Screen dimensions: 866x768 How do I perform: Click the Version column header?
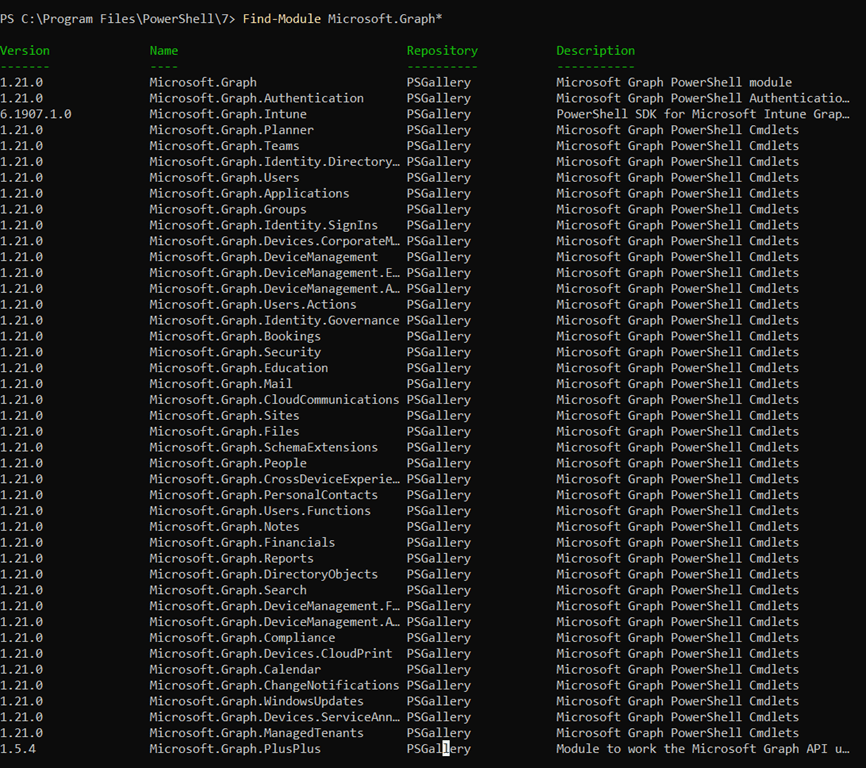tap(25, 50)
